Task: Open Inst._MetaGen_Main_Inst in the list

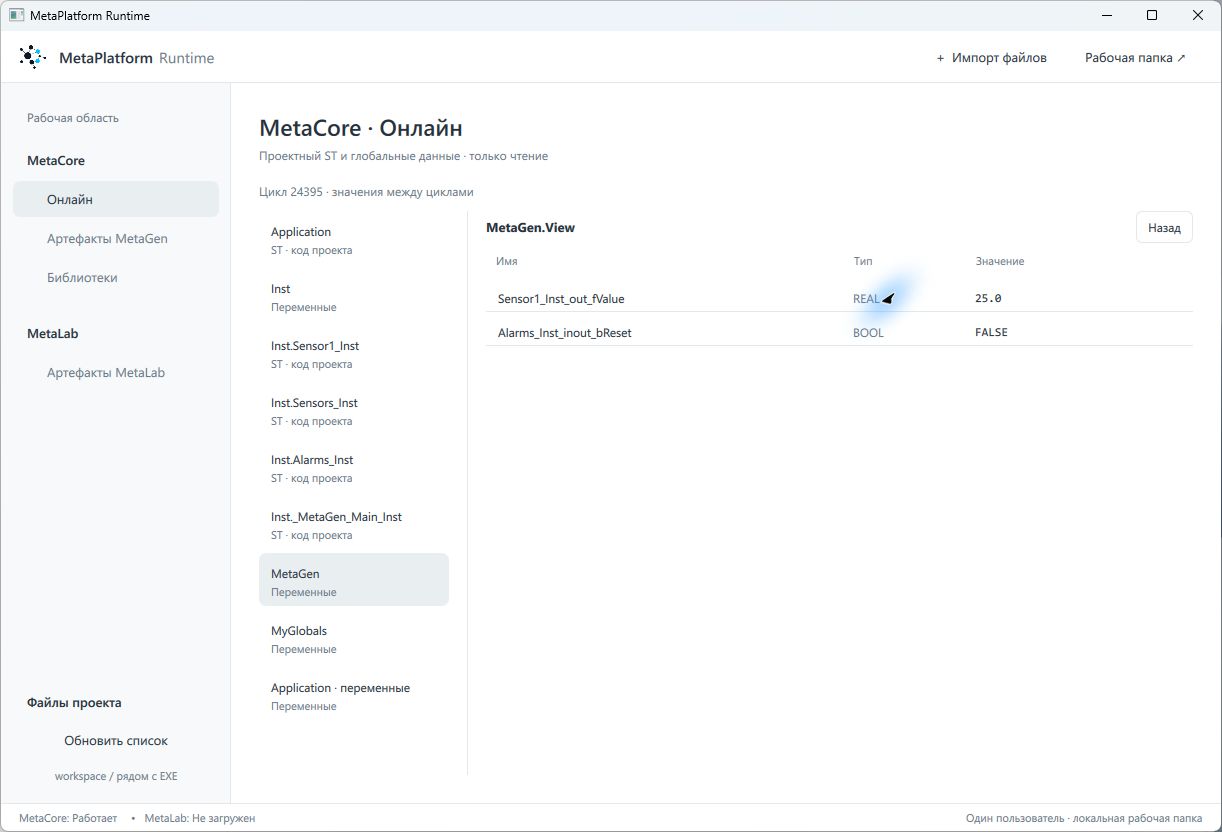Action: tap(354, 525)
